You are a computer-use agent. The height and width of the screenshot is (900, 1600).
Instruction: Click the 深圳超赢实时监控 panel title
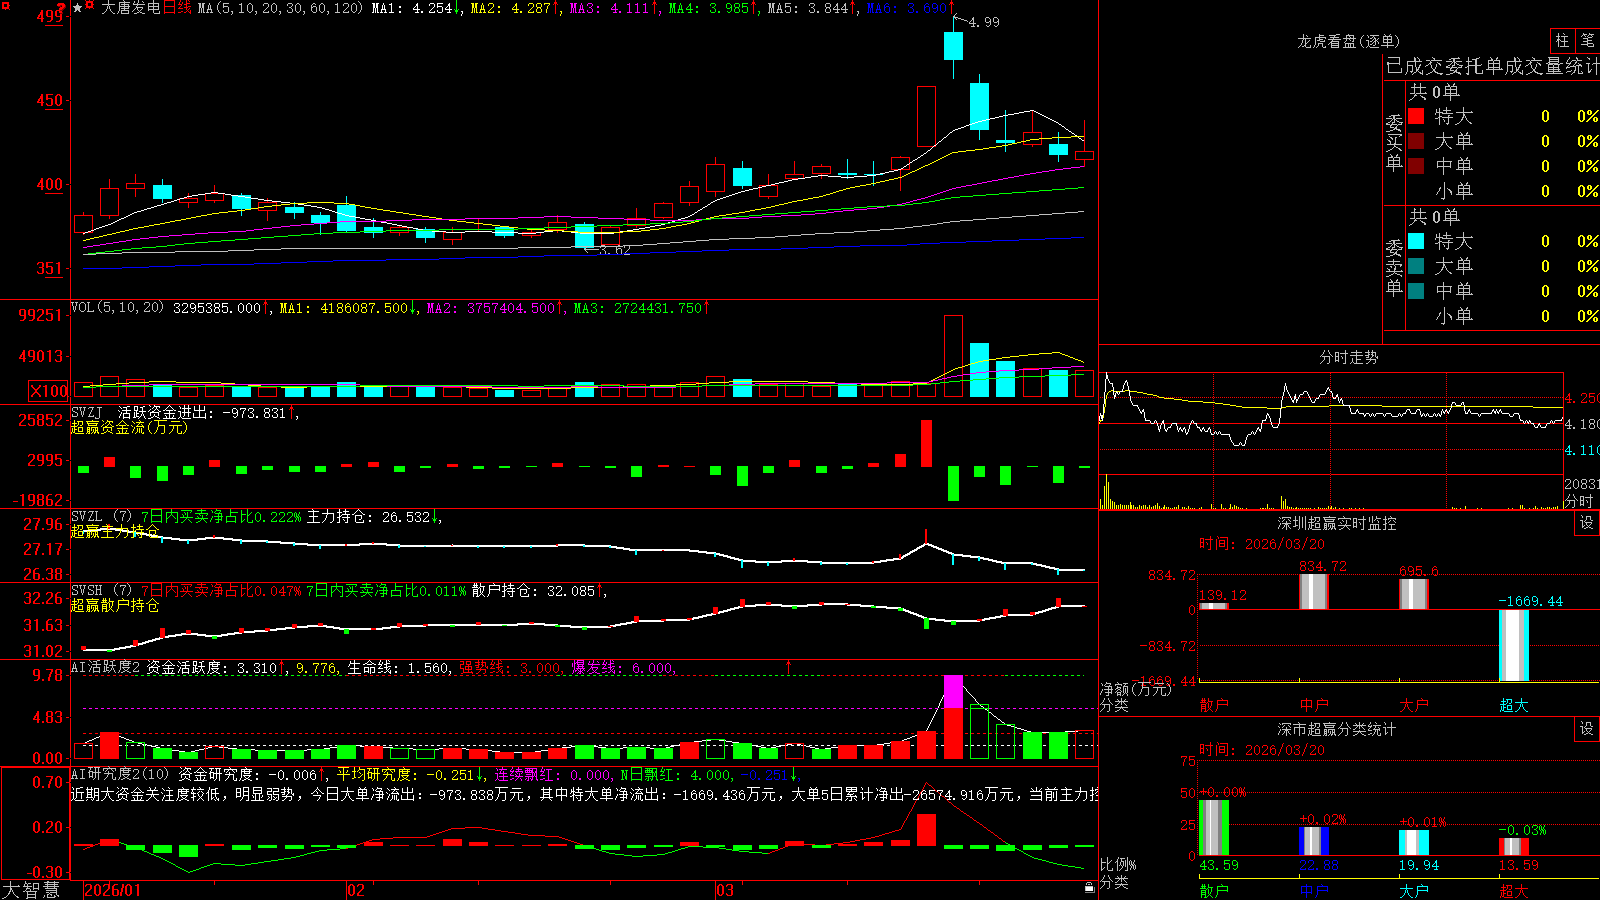click(x=1336, y=523)
